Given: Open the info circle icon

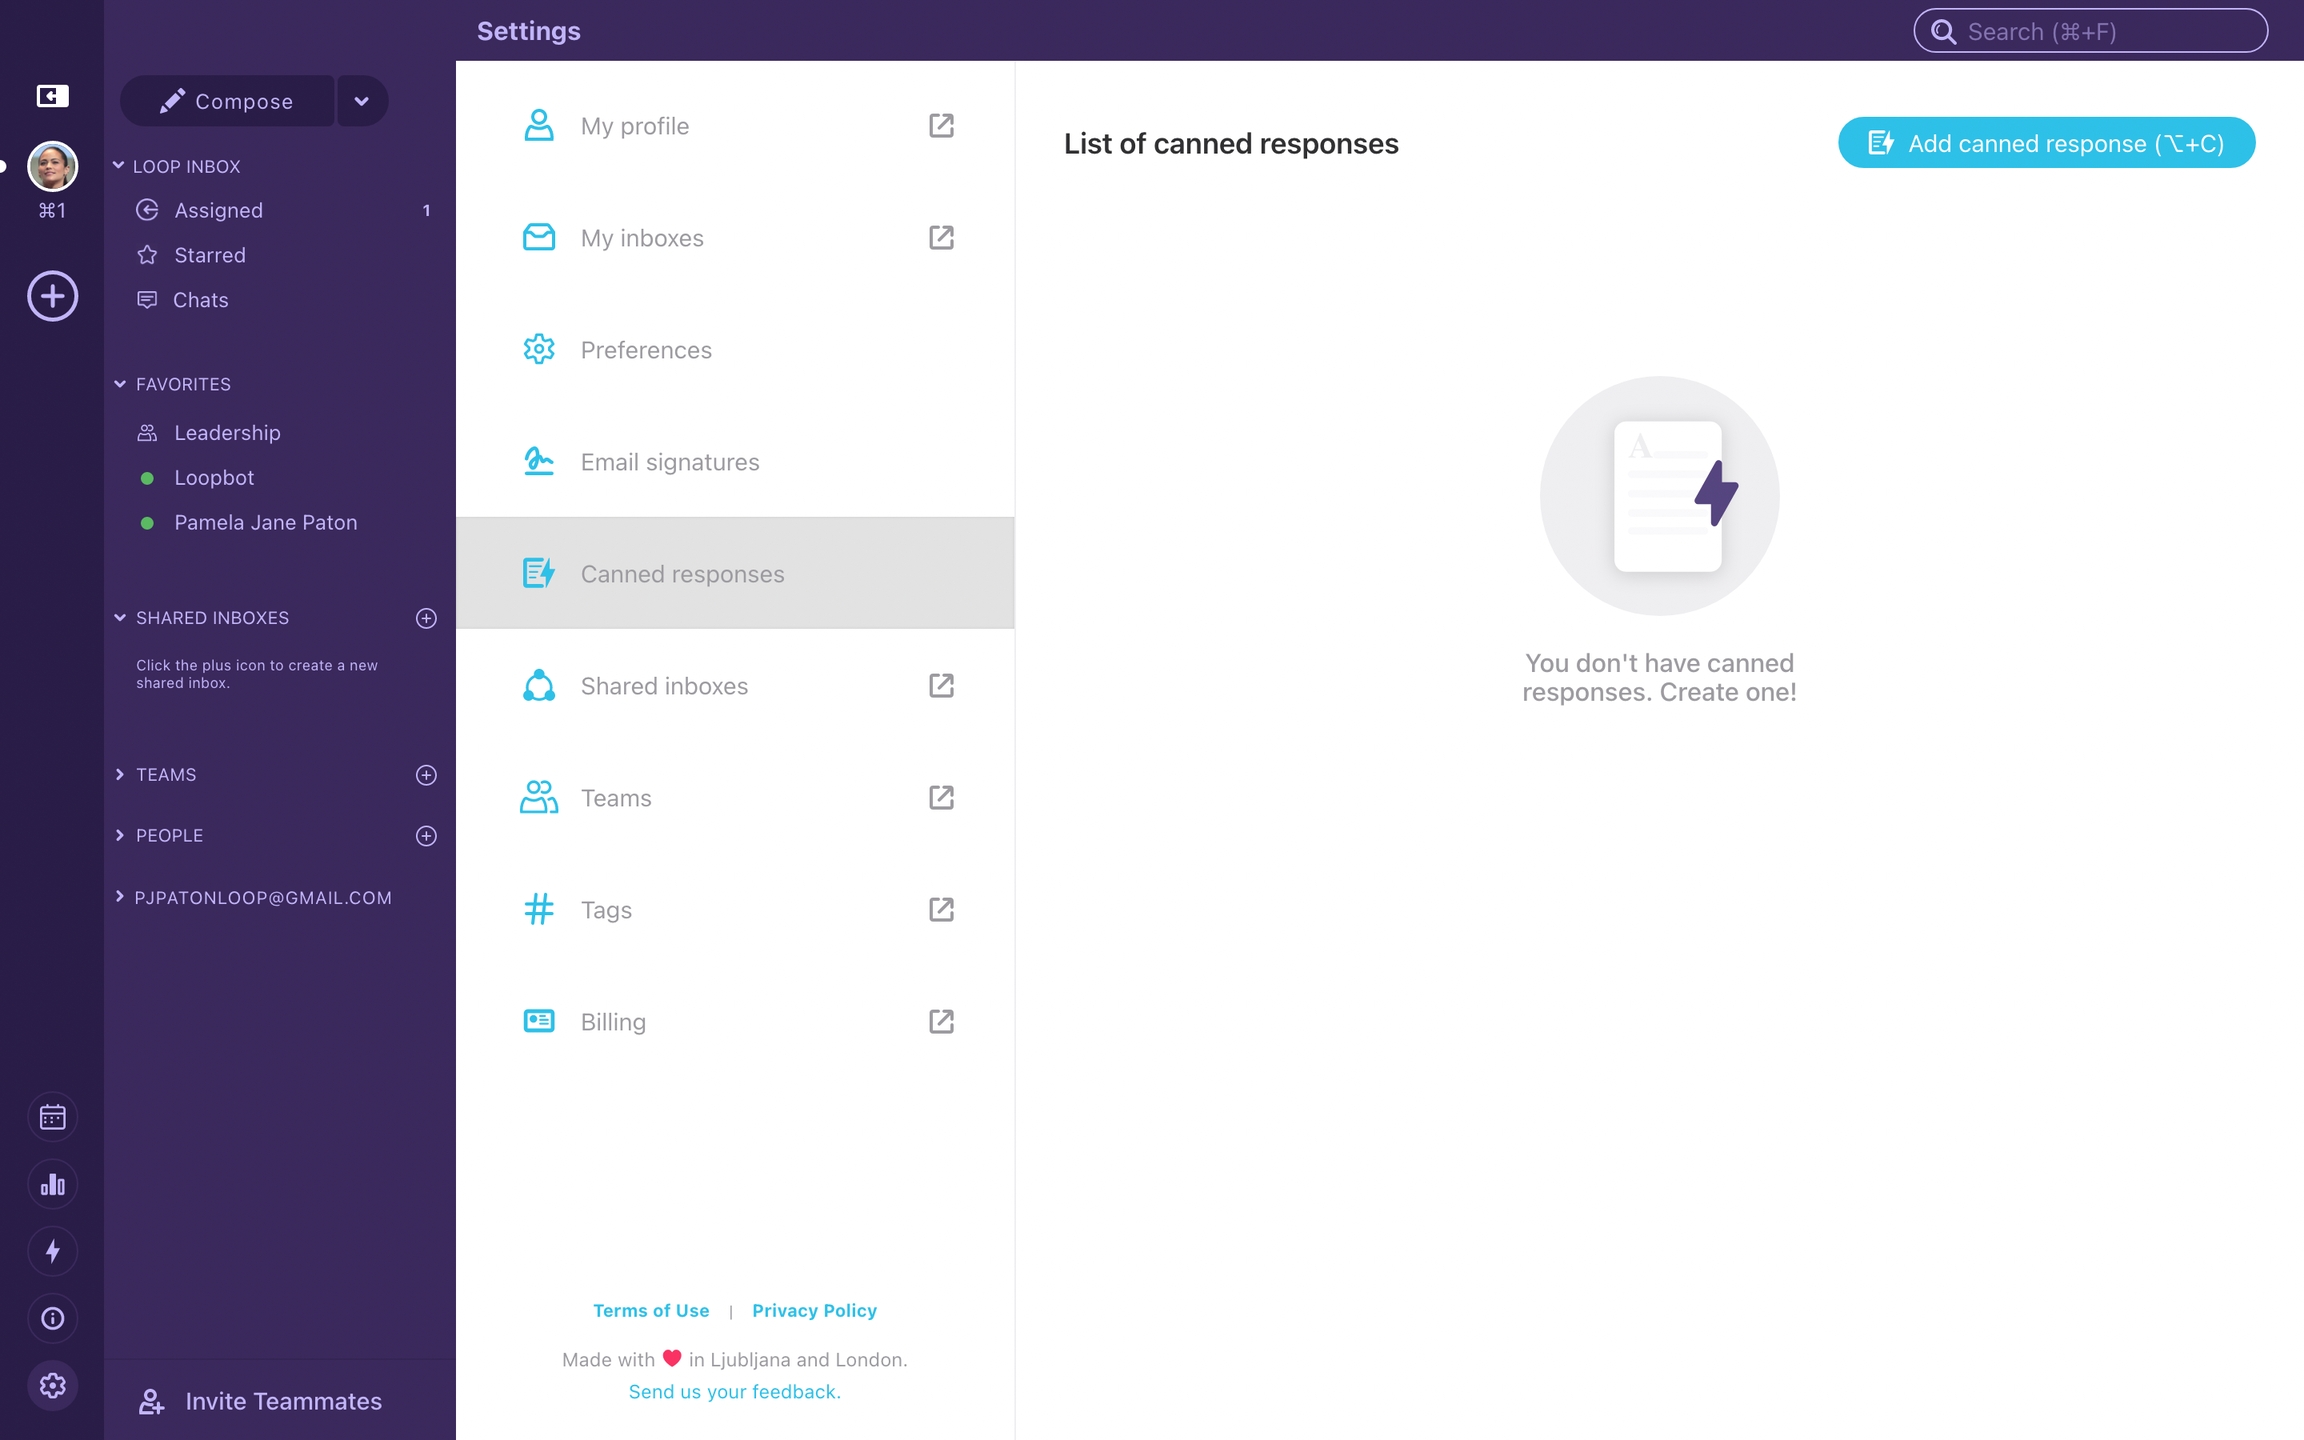Looking at the screenshot, I should coord(52,1318).
